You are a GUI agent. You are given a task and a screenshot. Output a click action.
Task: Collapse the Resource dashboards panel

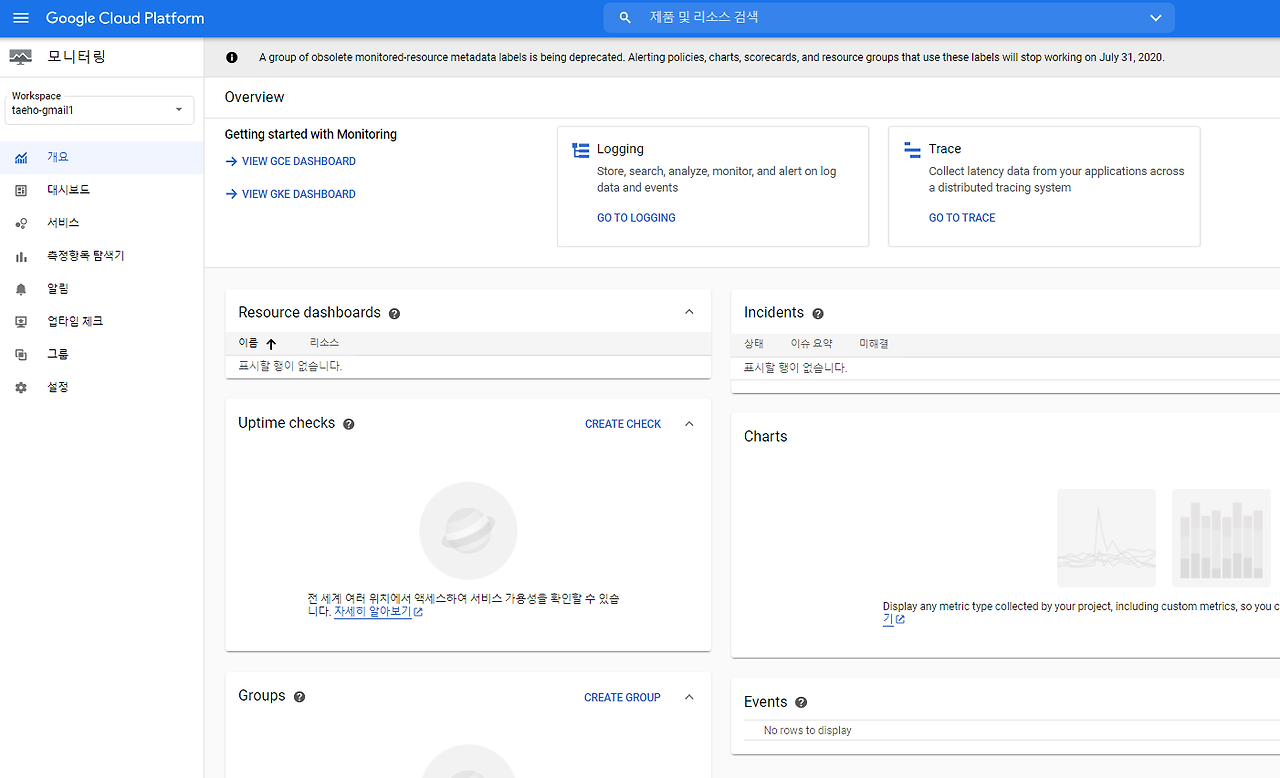pyautogui.click(x=689, y=312)
